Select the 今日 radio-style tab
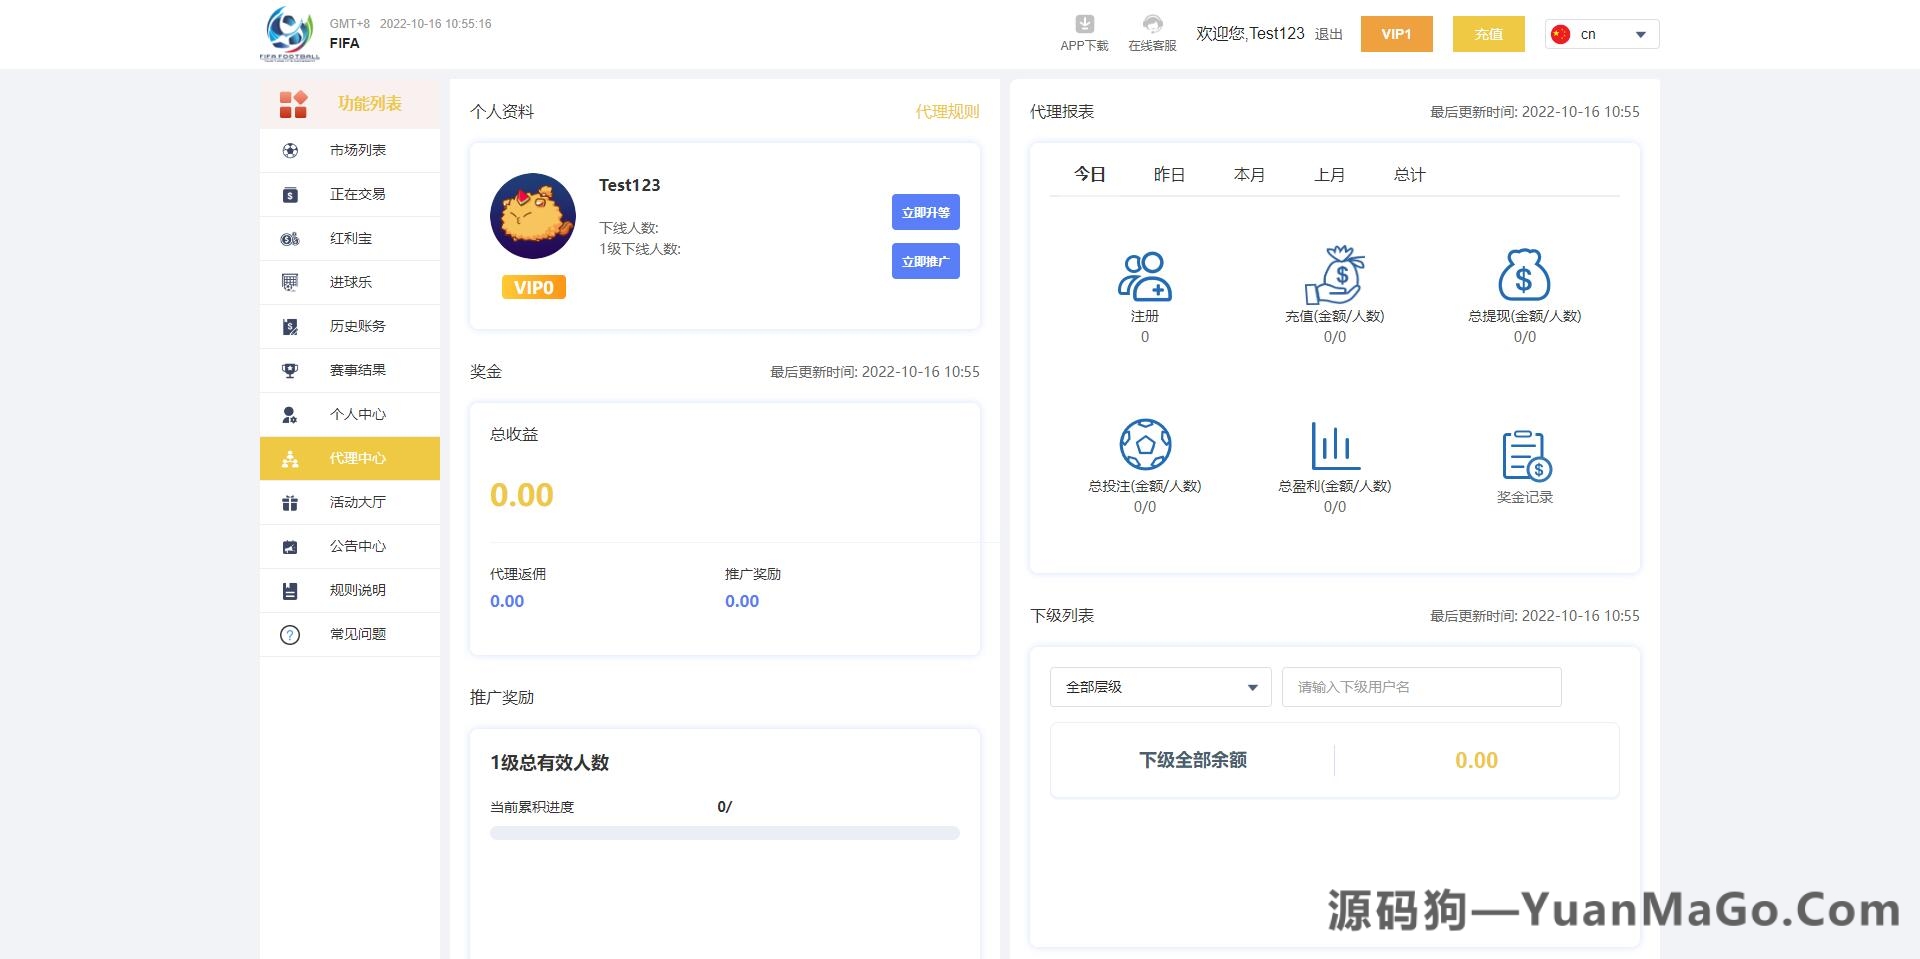This screenshot has width=1920, height=959. 1090,174
